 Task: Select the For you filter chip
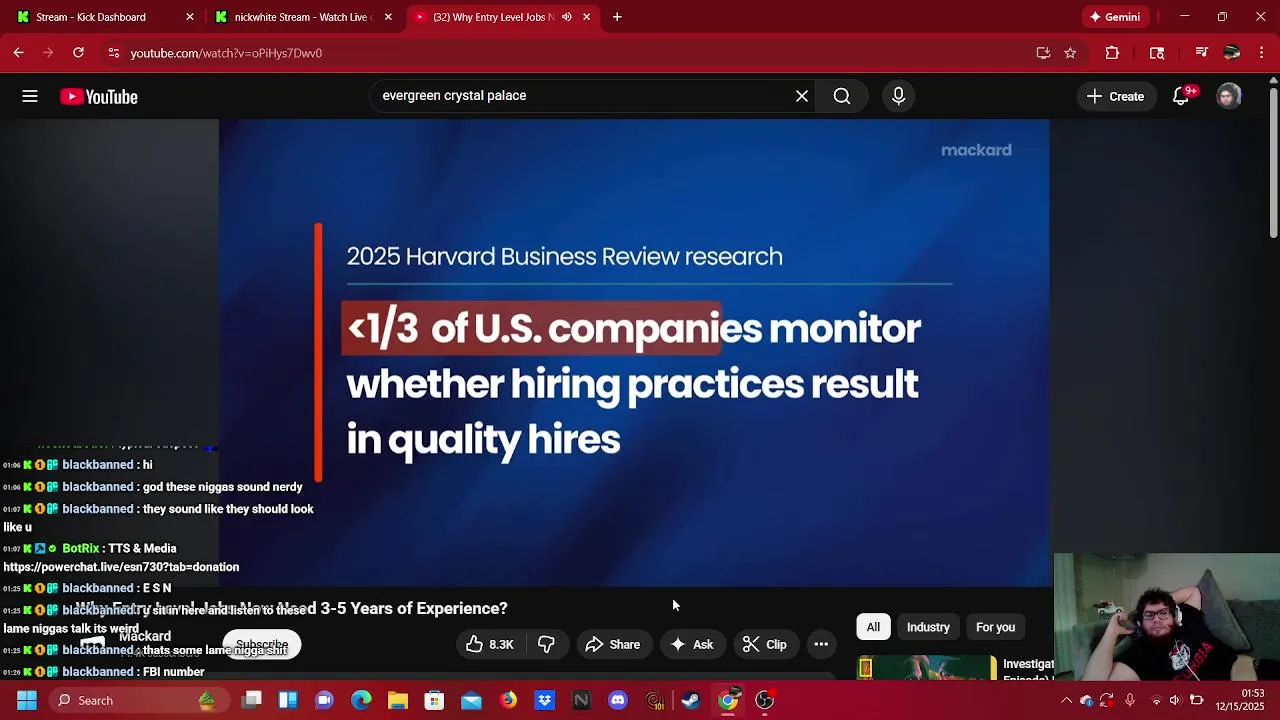pyautogui.click(x=995, y=627)
